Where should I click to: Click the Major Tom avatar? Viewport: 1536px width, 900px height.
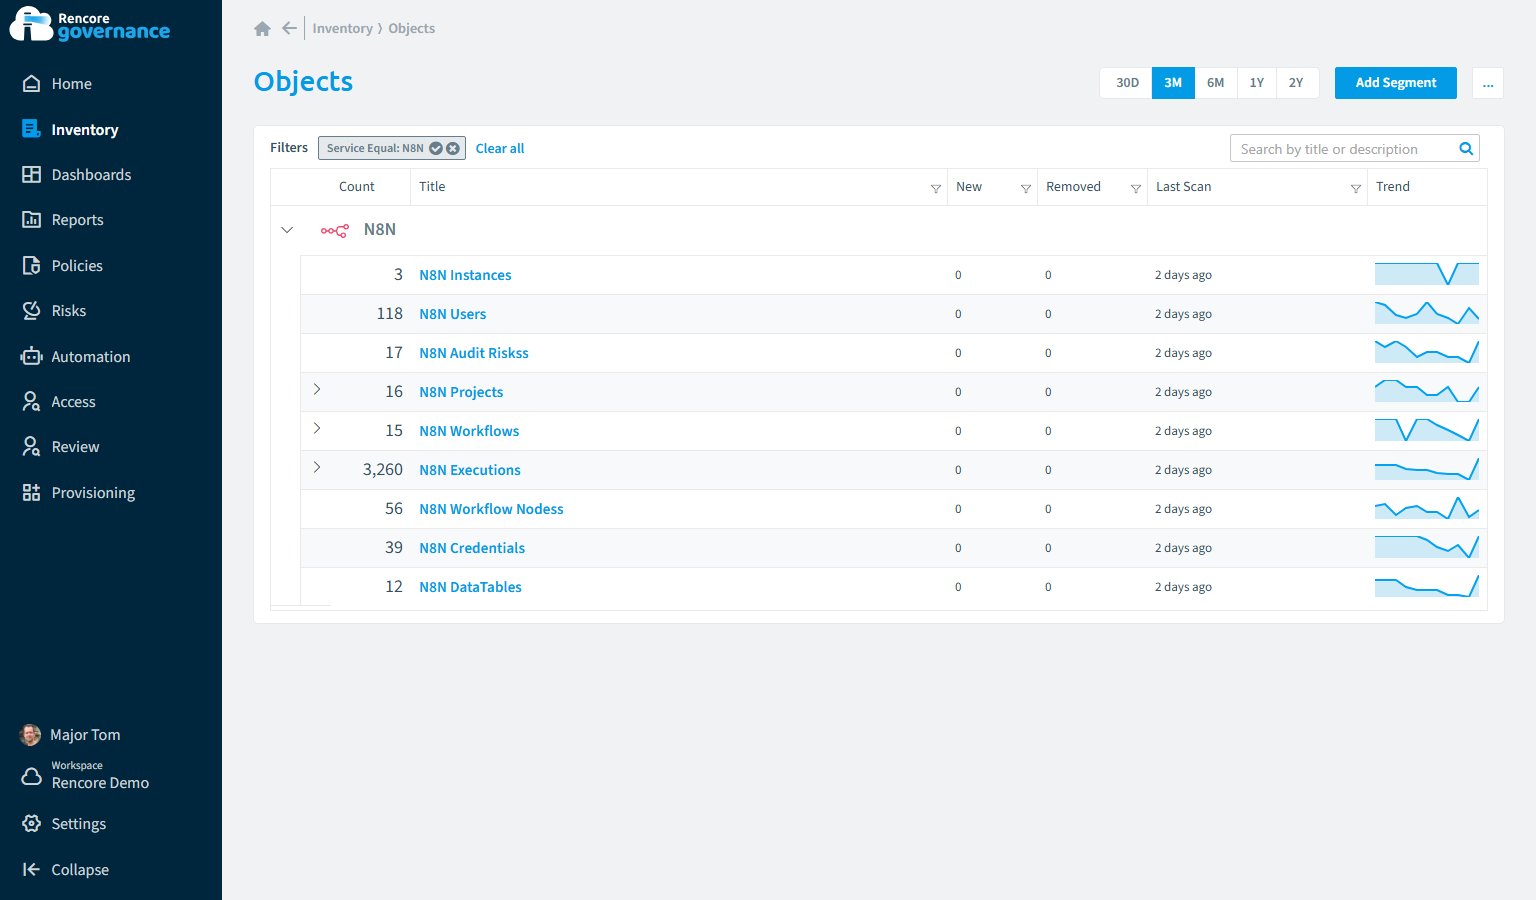point(31,735)
